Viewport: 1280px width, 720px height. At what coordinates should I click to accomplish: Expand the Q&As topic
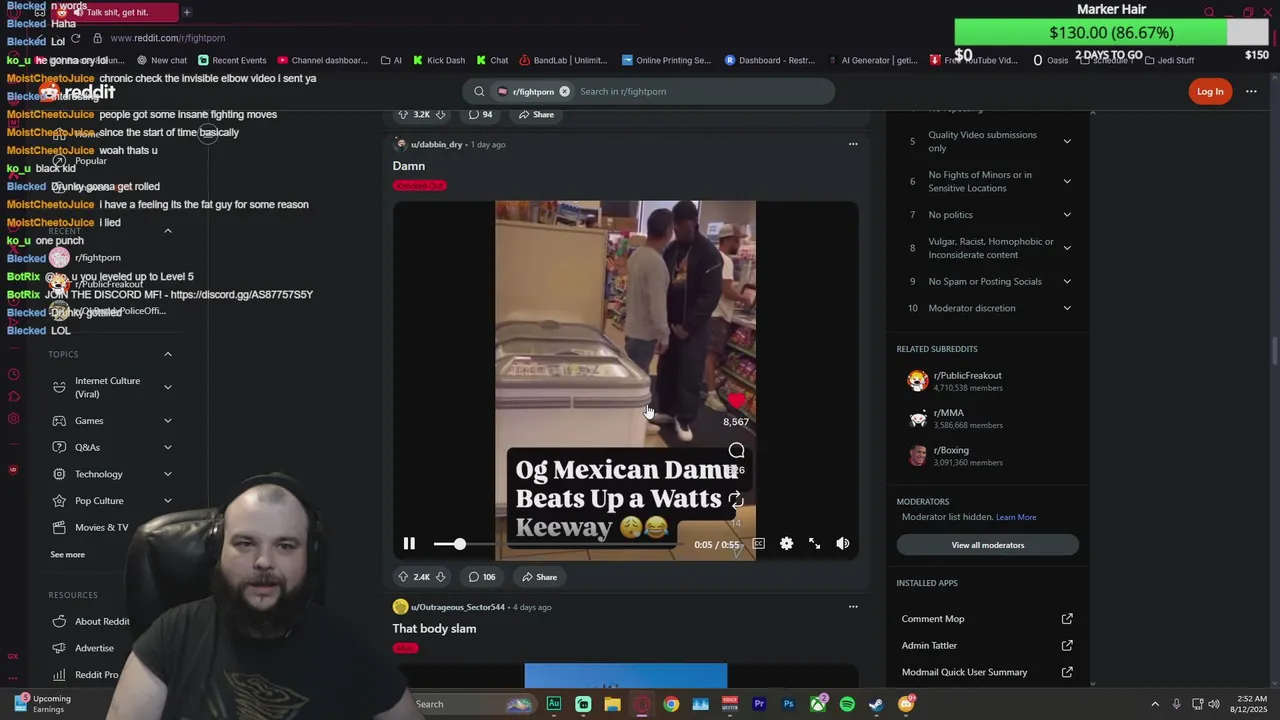(x=168, y=448)
